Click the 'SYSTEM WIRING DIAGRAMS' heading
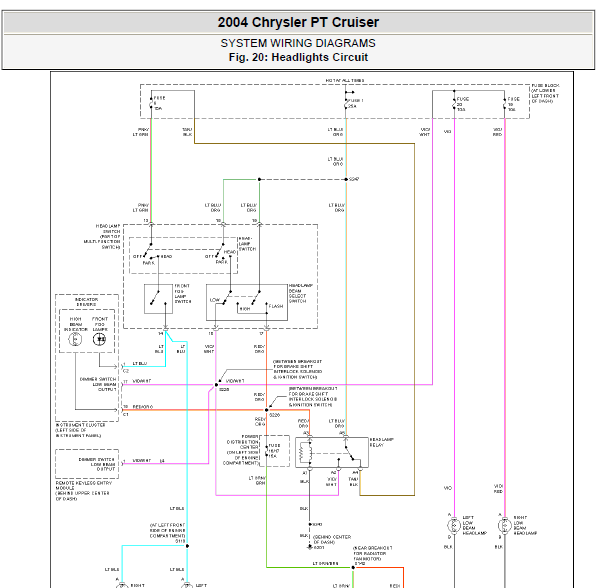The height and width of the screenshot is (588, 600). 298,43
